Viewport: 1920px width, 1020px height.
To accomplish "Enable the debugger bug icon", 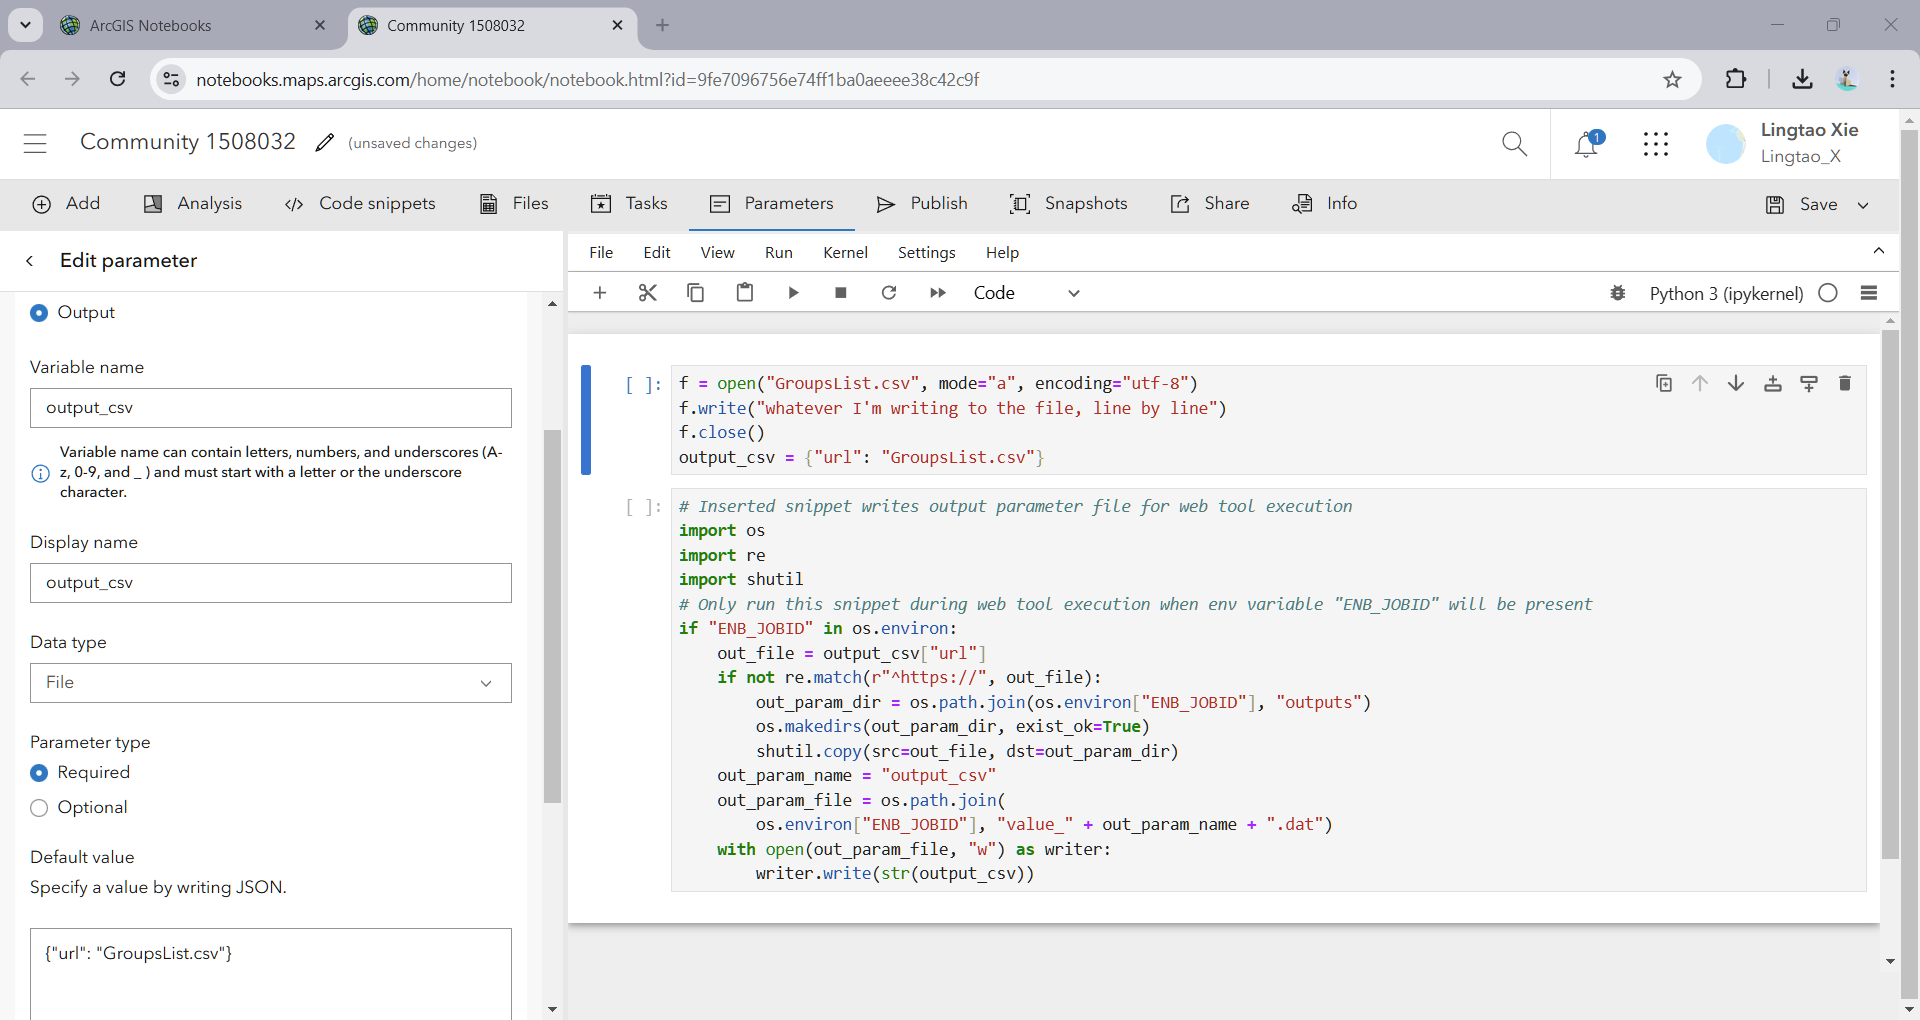I will 1618,292.
